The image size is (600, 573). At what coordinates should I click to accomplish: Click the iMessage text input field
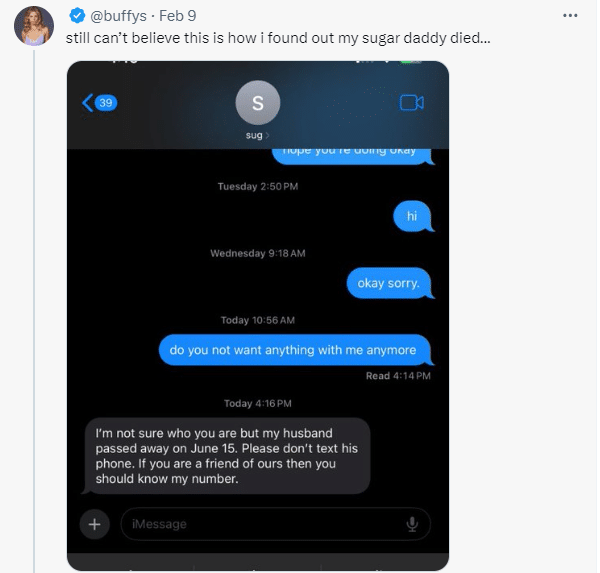[x=260, y=524]
